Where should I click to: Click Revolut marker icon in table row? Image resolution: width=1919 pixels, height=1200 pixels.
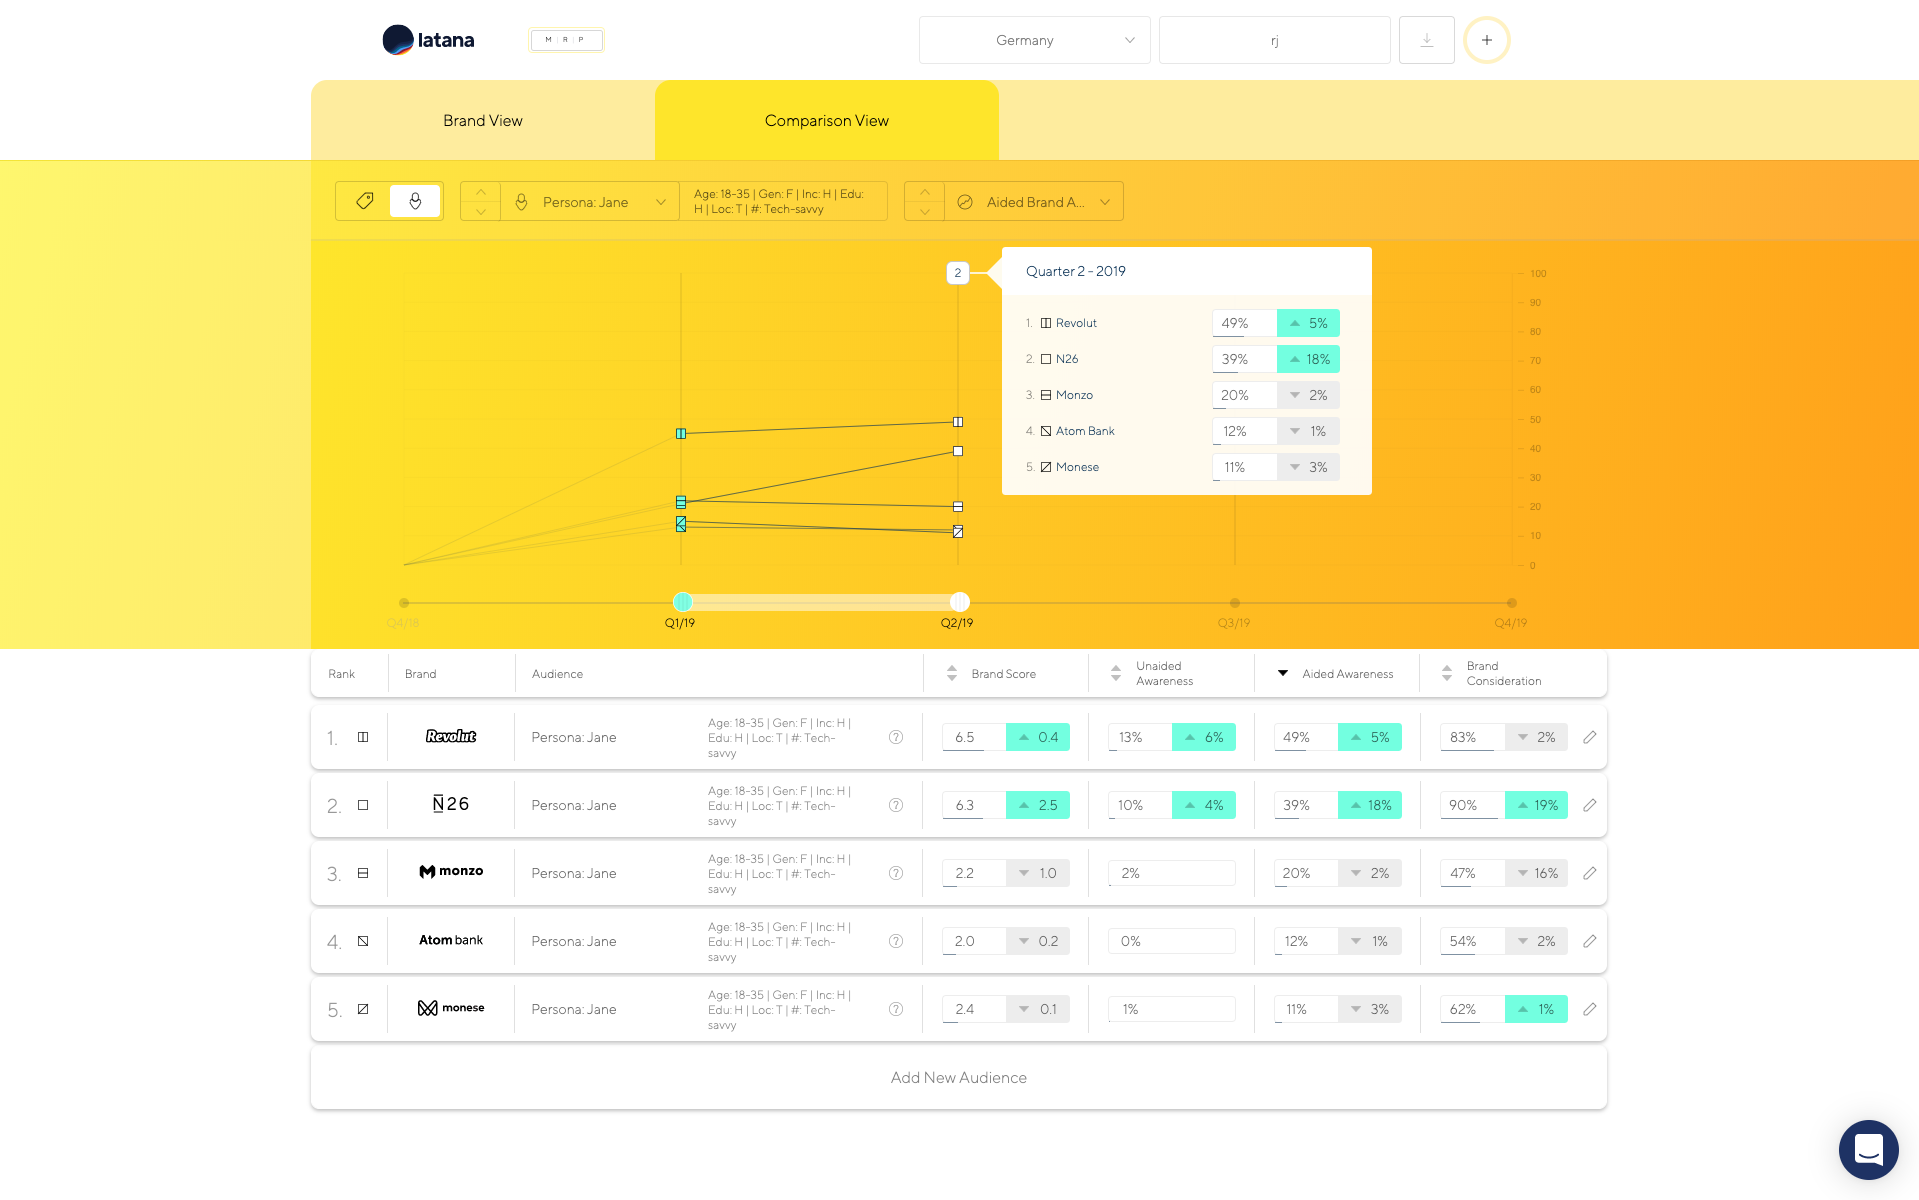tap(363, 737)
